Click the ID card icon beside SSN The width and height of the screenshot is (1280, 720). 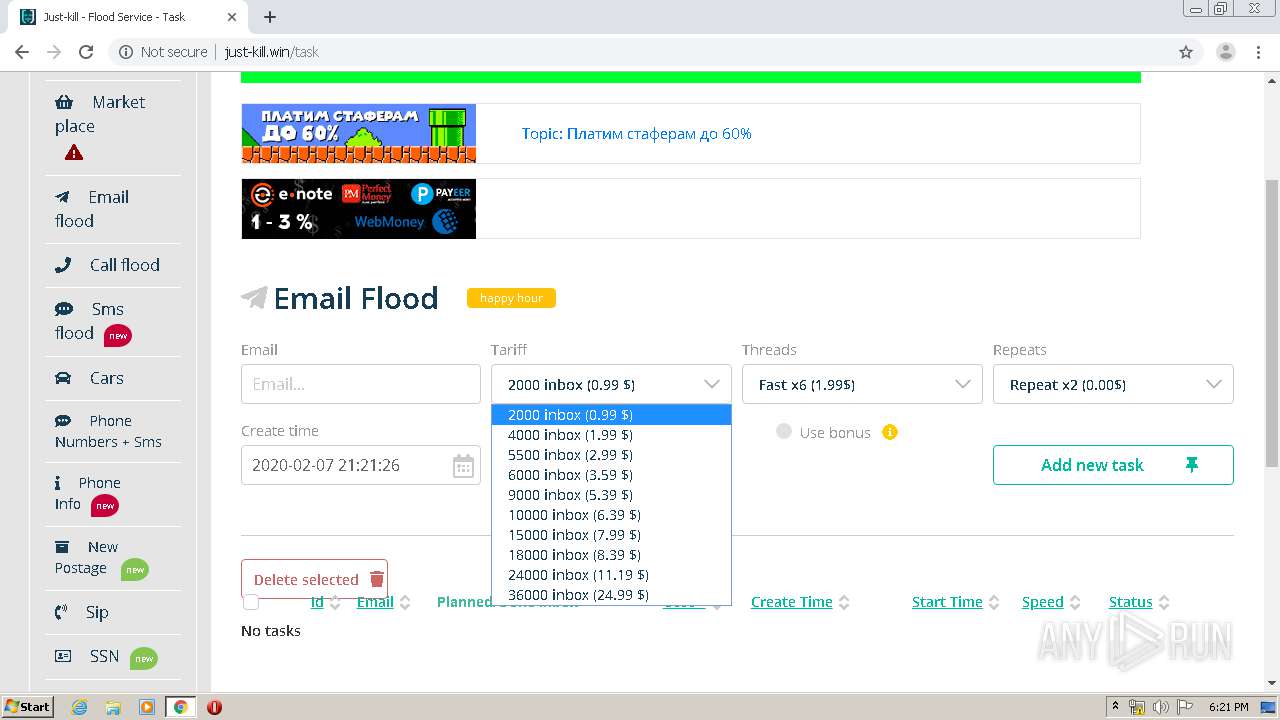pyautogui.click(x=63, y=656)
